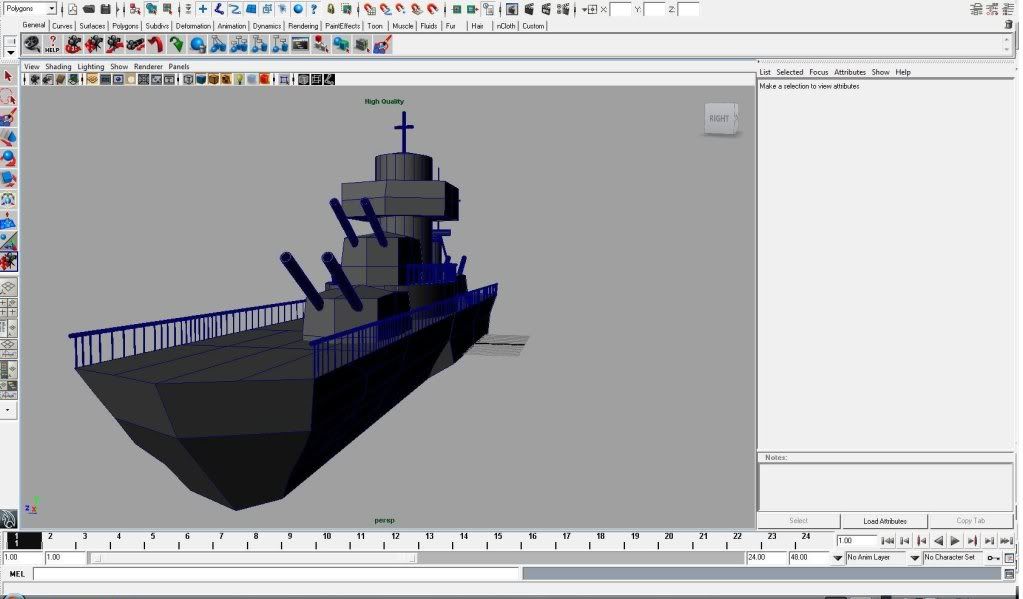This screenshot has height=599, width=1023.
Task: Toggle snap to grids plus icon
Action: pyautogui.click(x=203, y=9)
